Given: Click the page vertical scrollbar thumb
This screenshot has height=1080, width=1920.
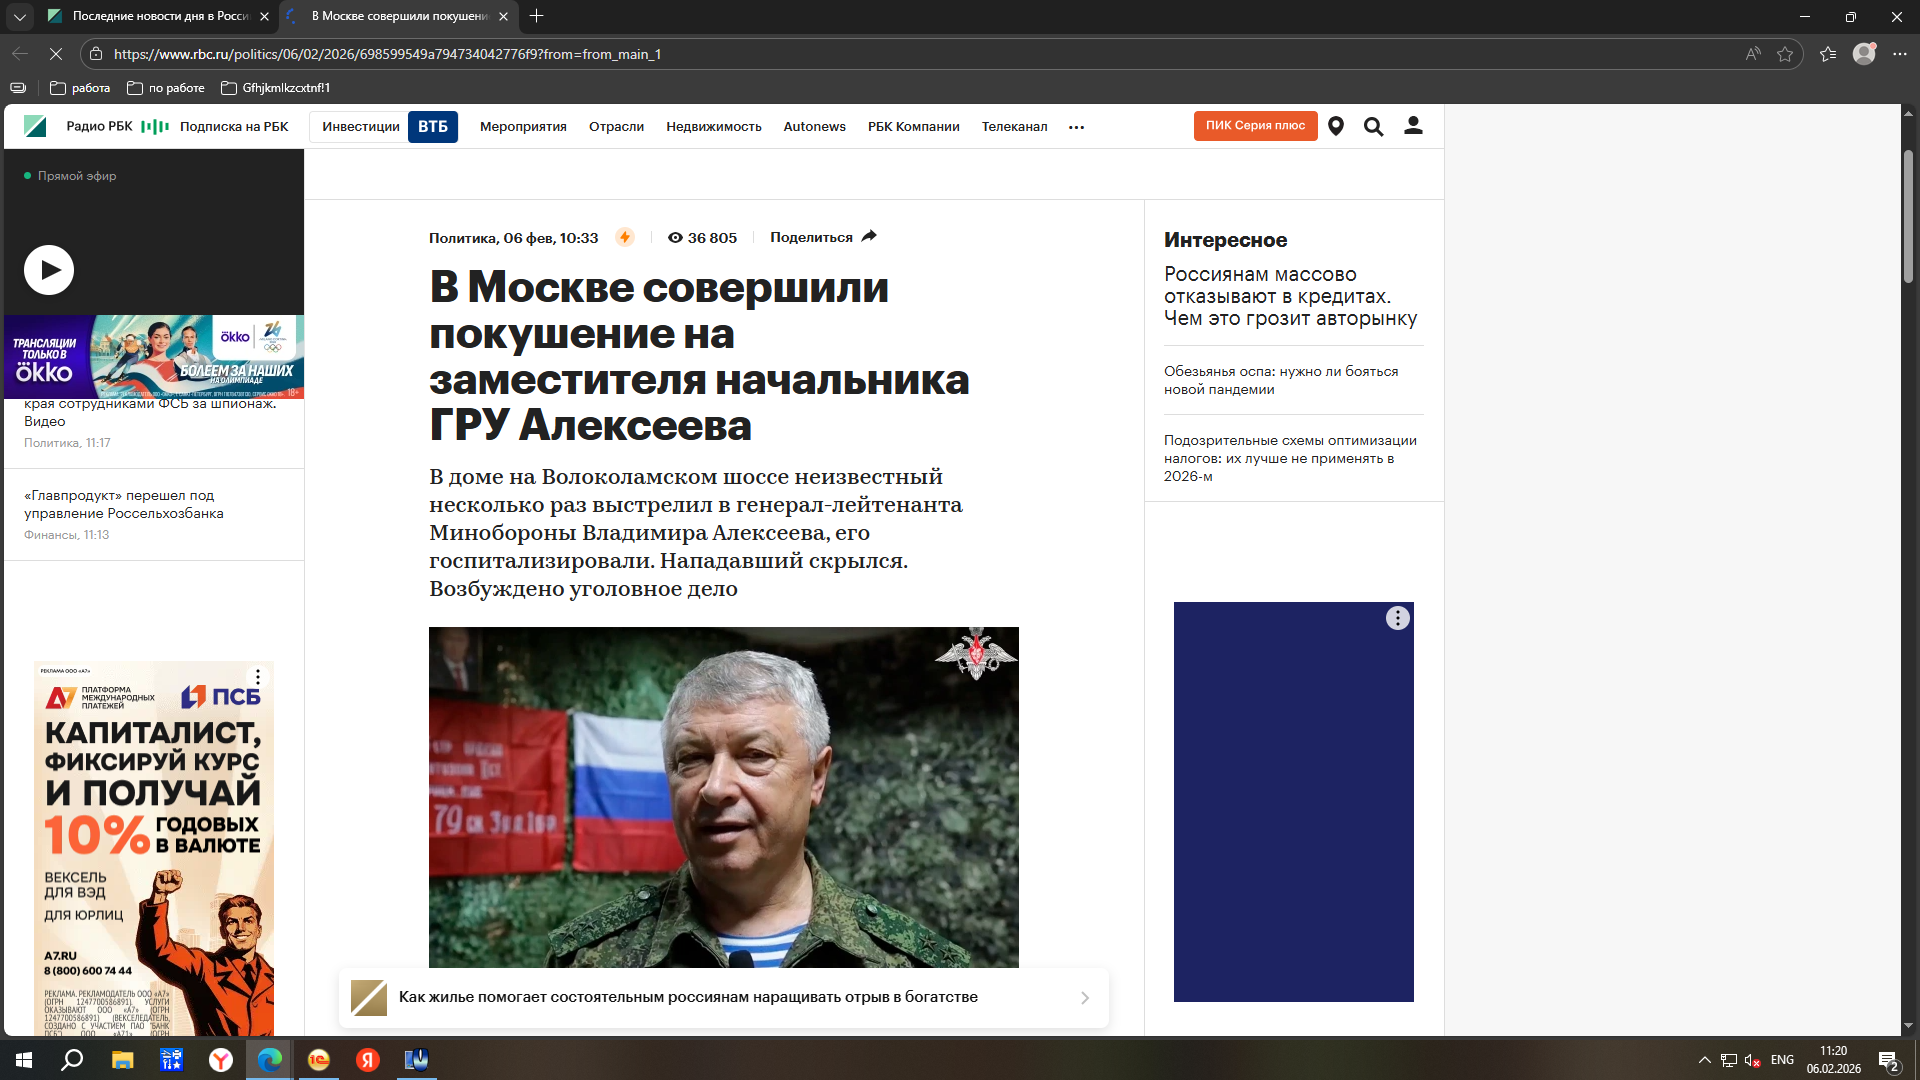Looking at the screenshot, I should coord(1908,215).
